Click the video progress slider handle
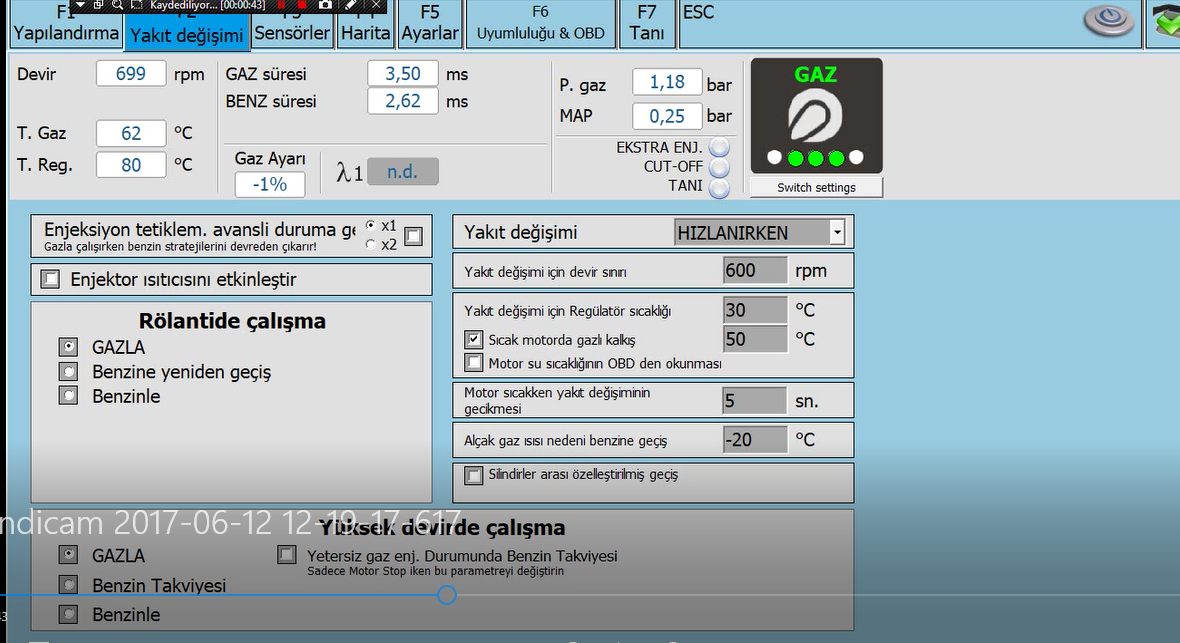The height and width of the screenshot is (643, 1180). (447, 595)
